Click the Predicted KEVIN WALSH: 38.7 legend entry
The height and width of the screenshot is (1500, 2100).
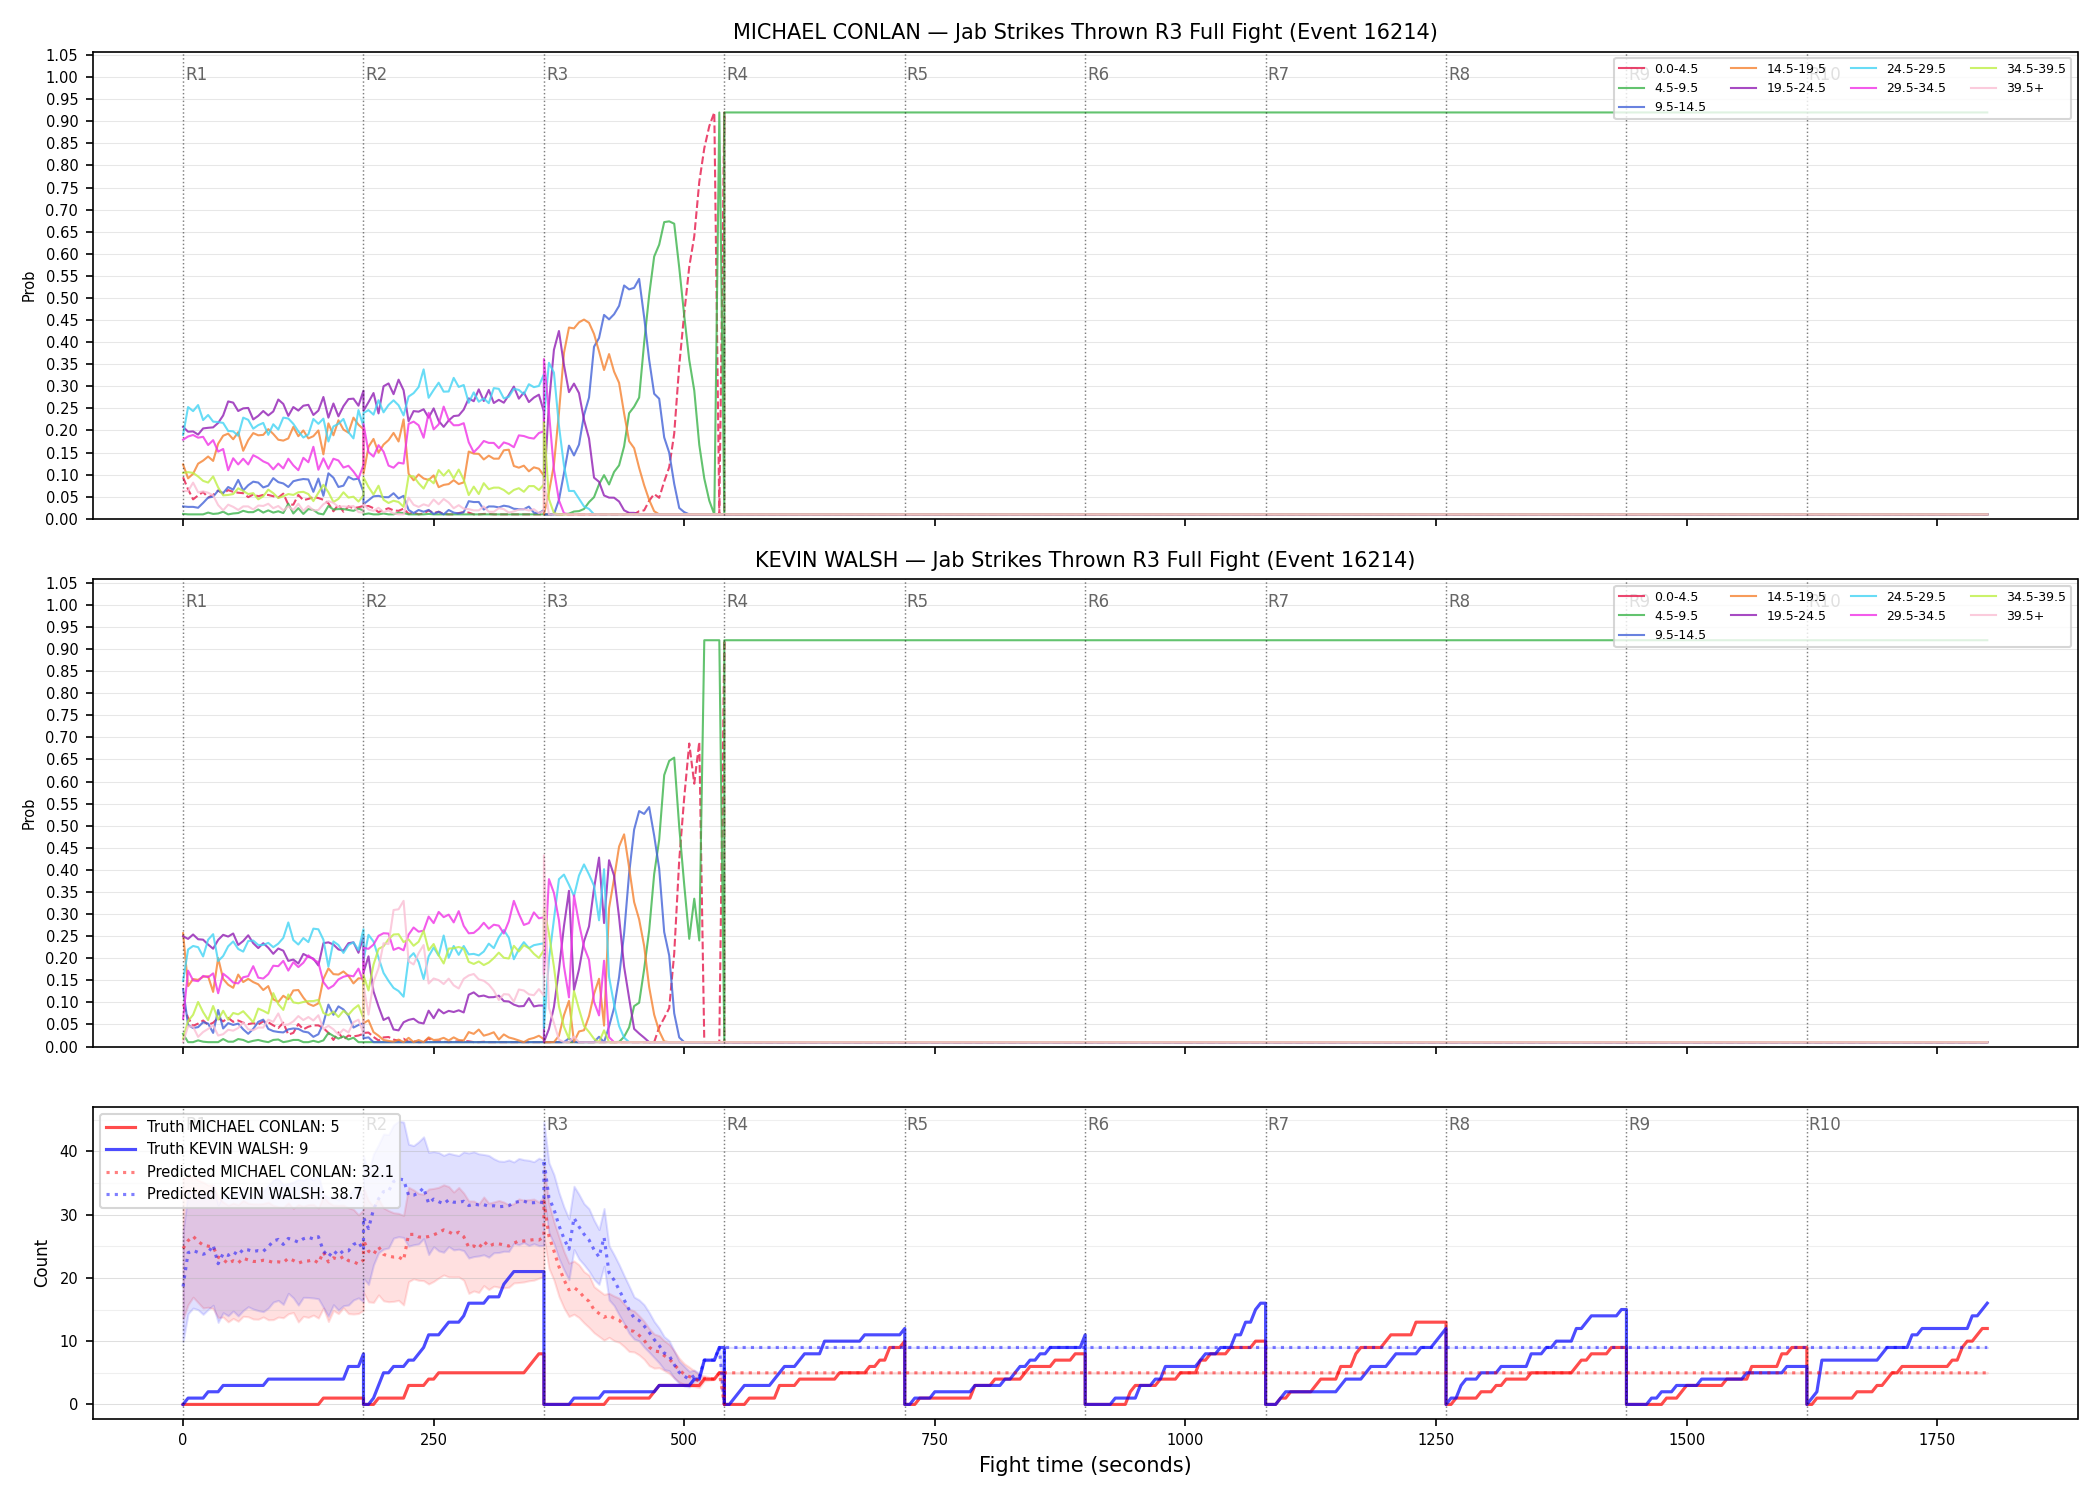tap(234, 1193)
